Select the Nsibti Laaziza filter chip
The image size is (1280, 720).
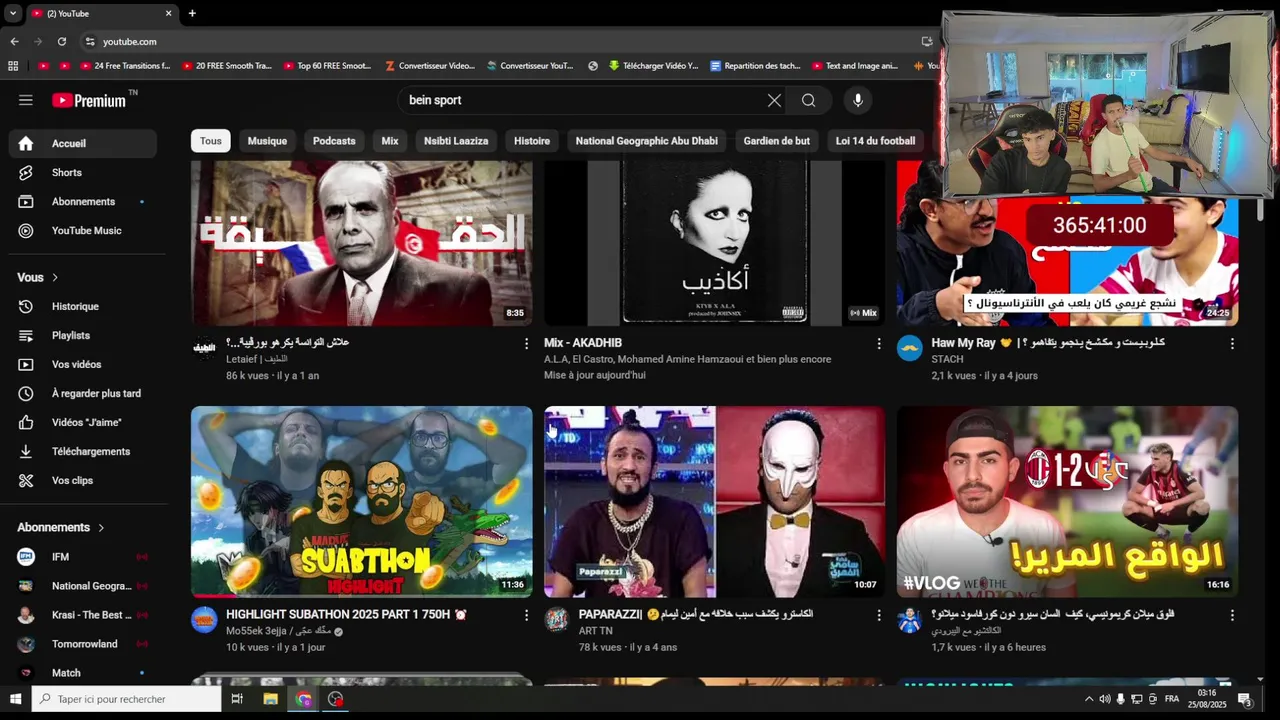coord(456,141)
